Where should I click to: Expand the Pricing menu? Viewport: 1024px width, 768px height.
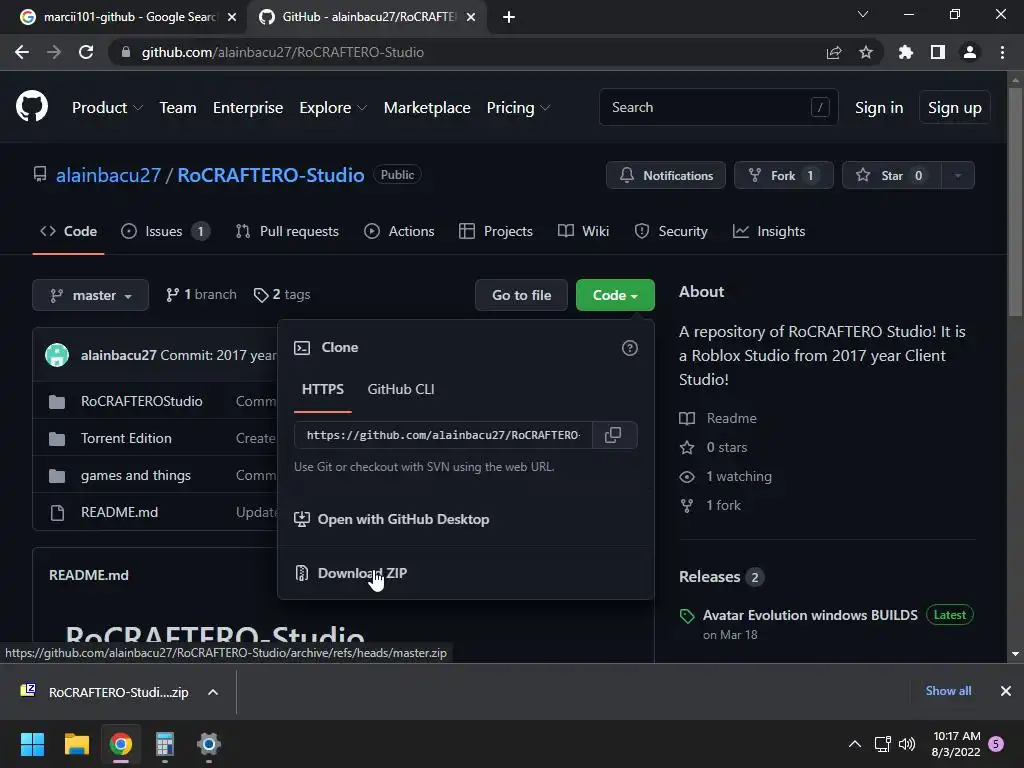(x=519, y=108)
